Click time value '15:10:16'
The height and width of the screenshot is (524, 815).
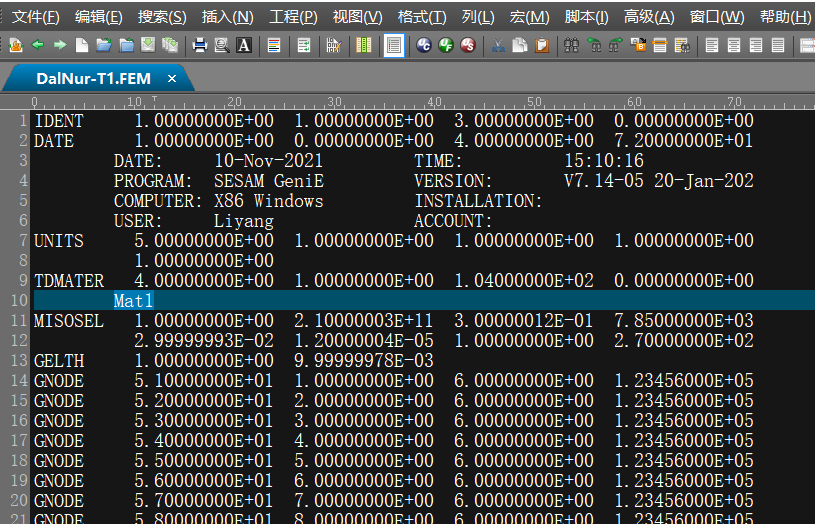pyautogui.click(x=603, y=161)
